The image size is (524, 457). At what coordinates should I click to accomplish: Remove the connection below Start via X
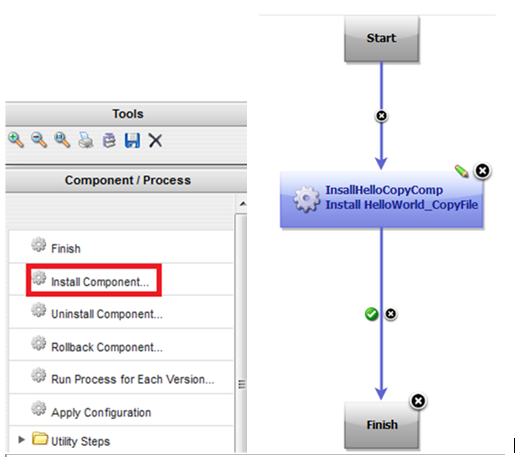(381, 116)
